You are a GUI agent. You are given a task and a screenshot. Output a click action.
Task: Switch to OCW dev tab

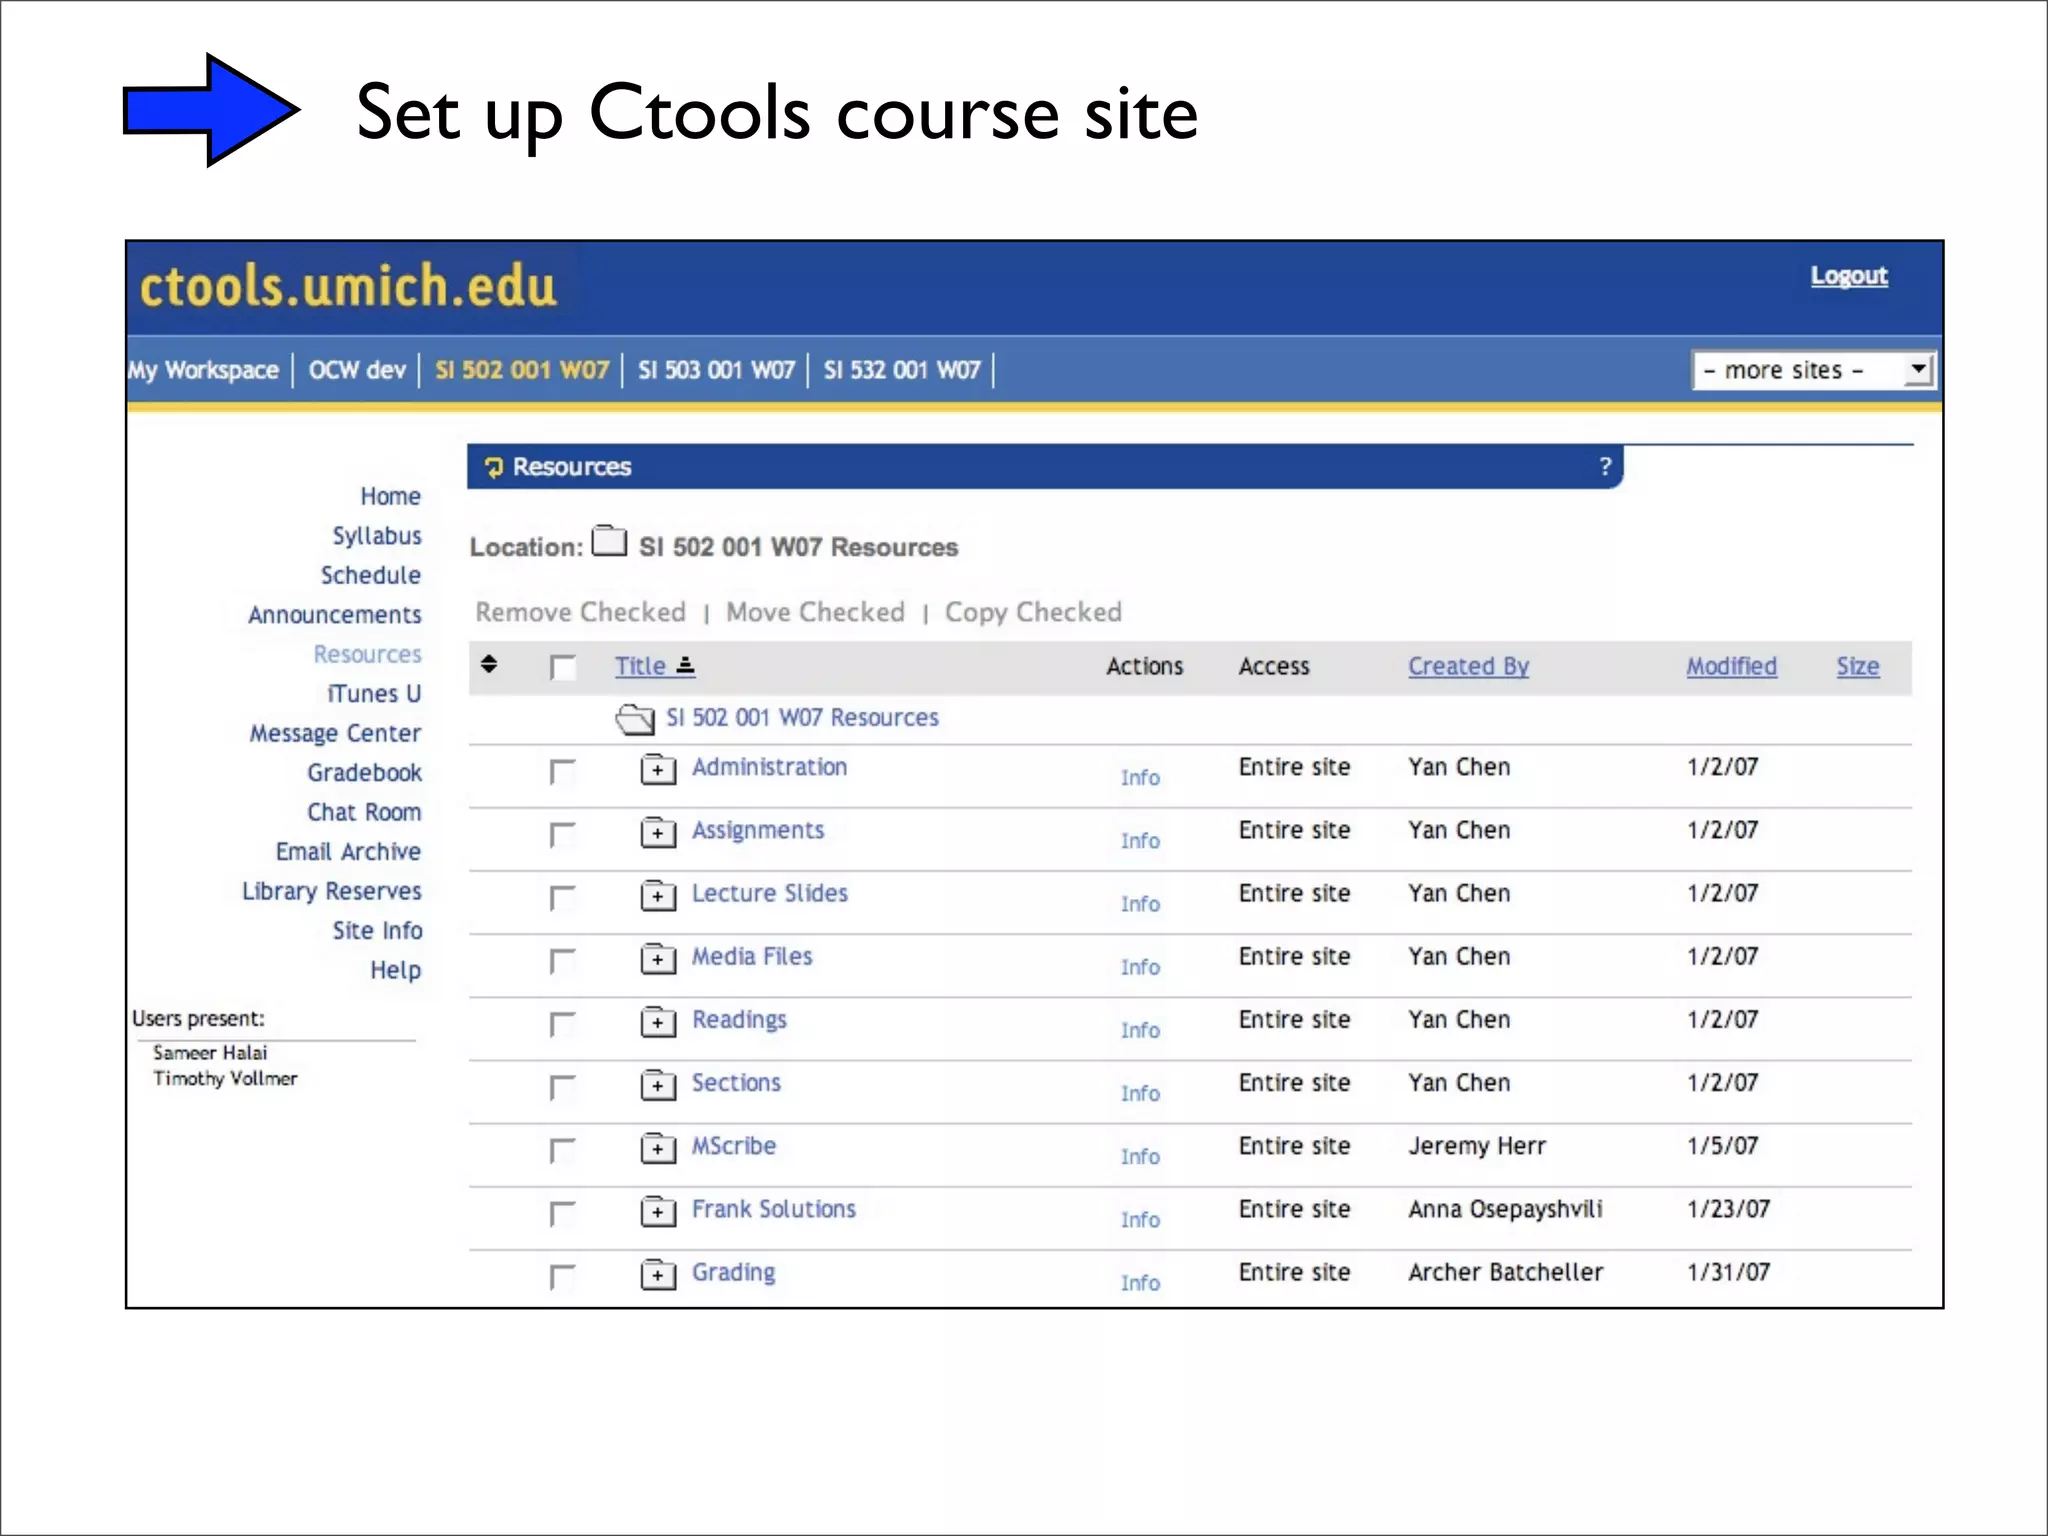point(357,370)
